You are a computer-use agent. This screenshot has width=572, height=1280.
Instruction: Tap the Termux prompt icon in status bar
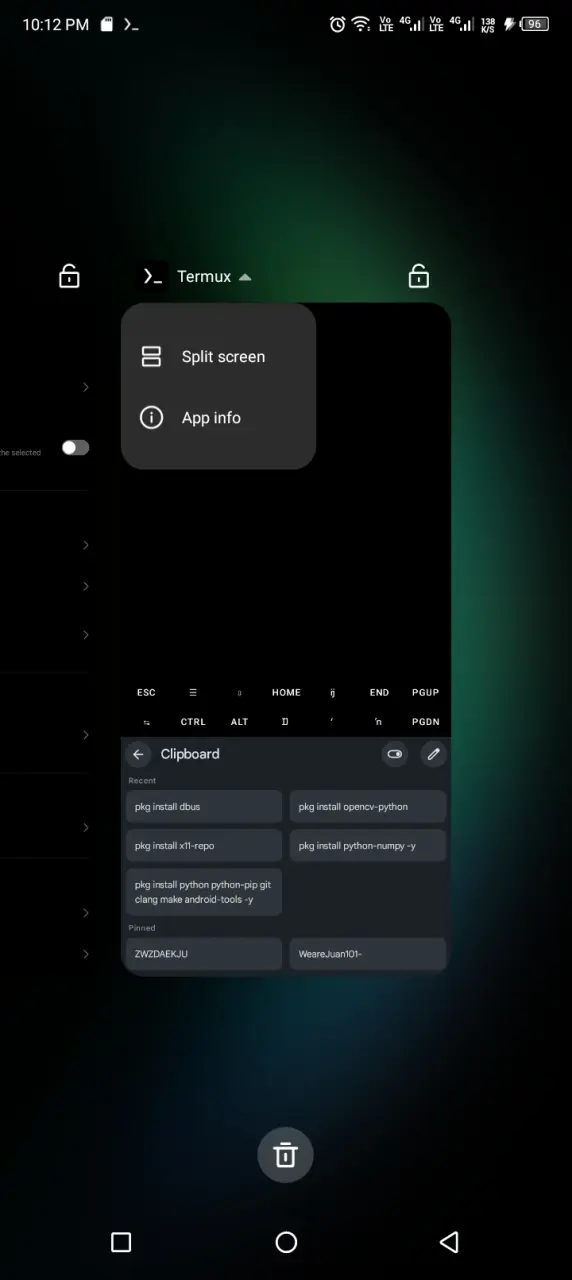click(131, 24)
